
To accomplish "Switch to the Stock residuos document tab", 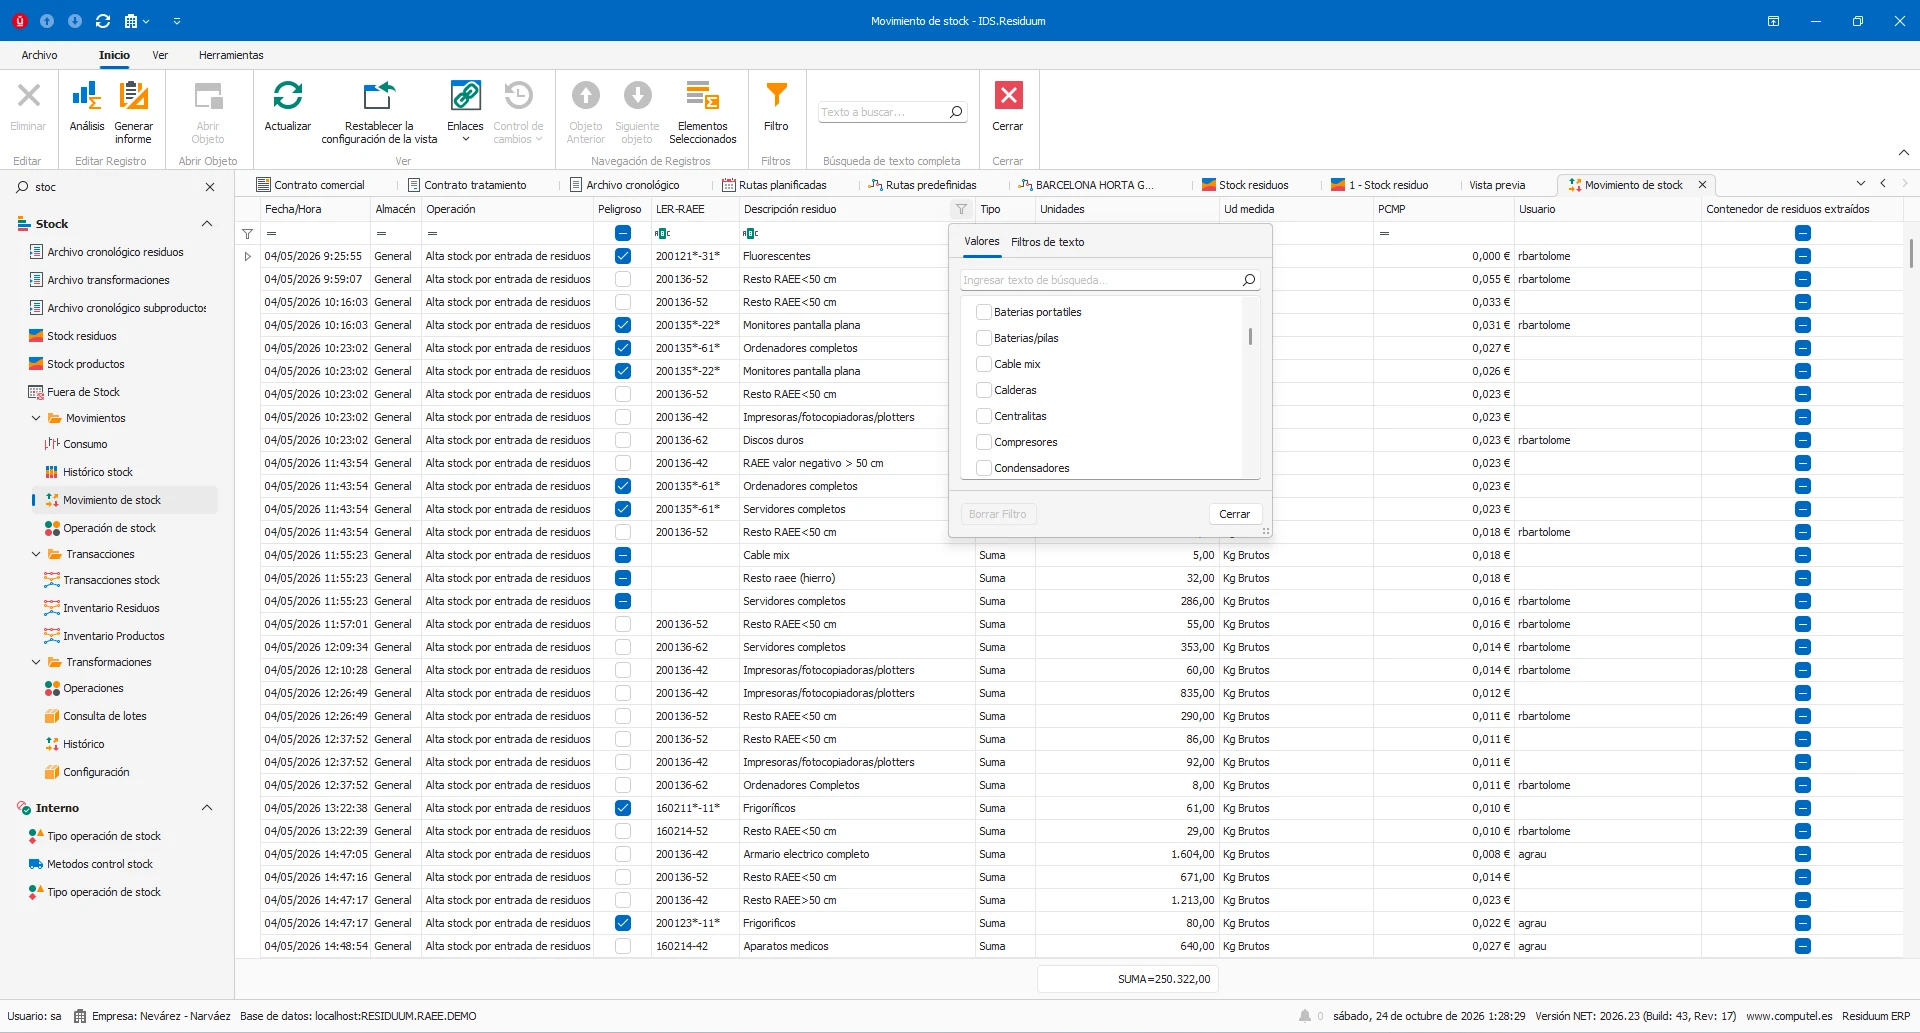I will [1245, 185].
